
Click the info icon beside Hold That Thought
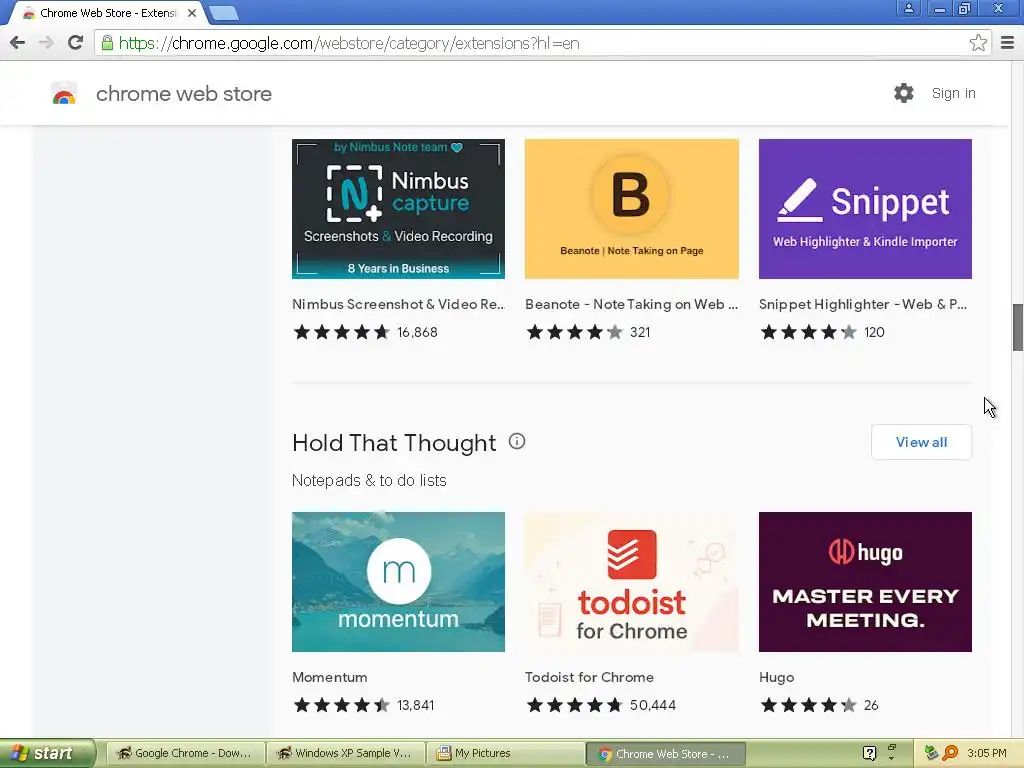pos(517,441)
